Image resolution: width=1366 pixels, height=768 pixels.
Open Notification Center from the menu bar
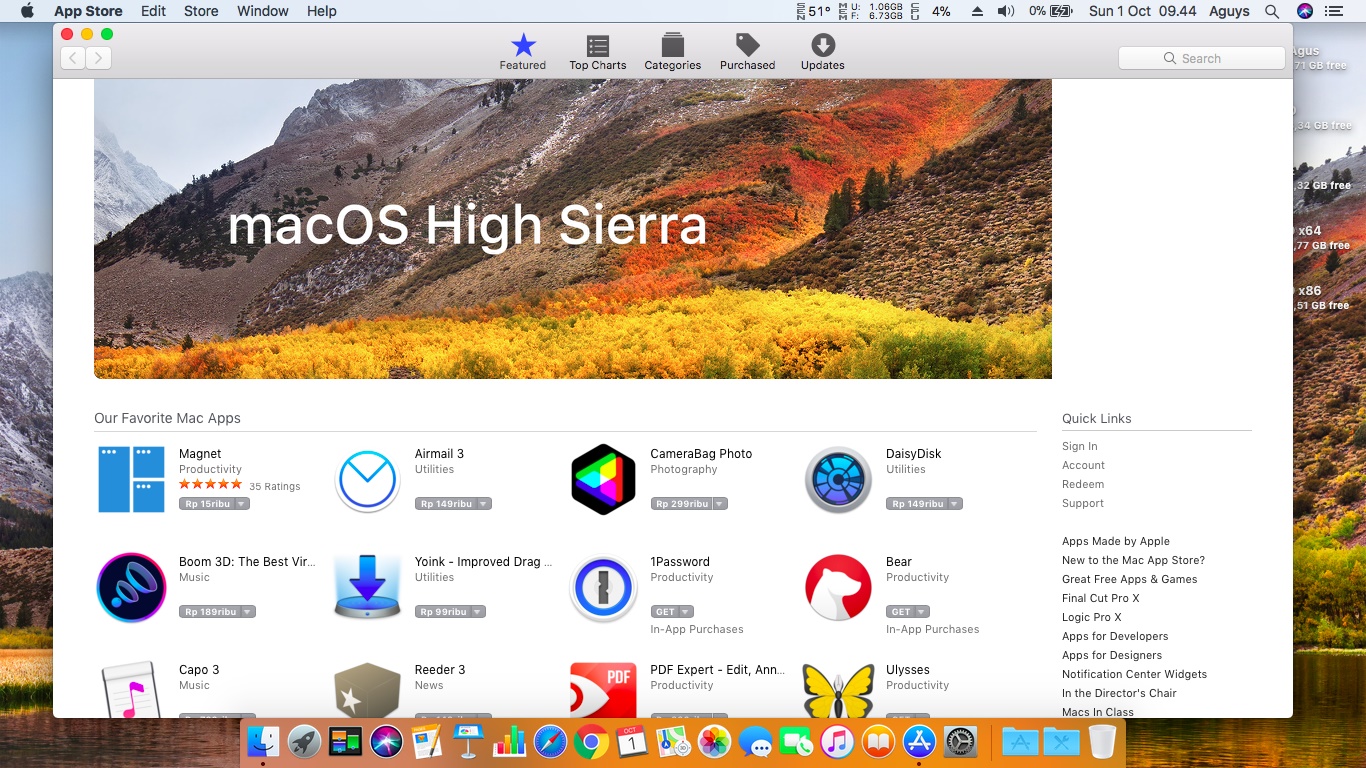pos(1333,11)
